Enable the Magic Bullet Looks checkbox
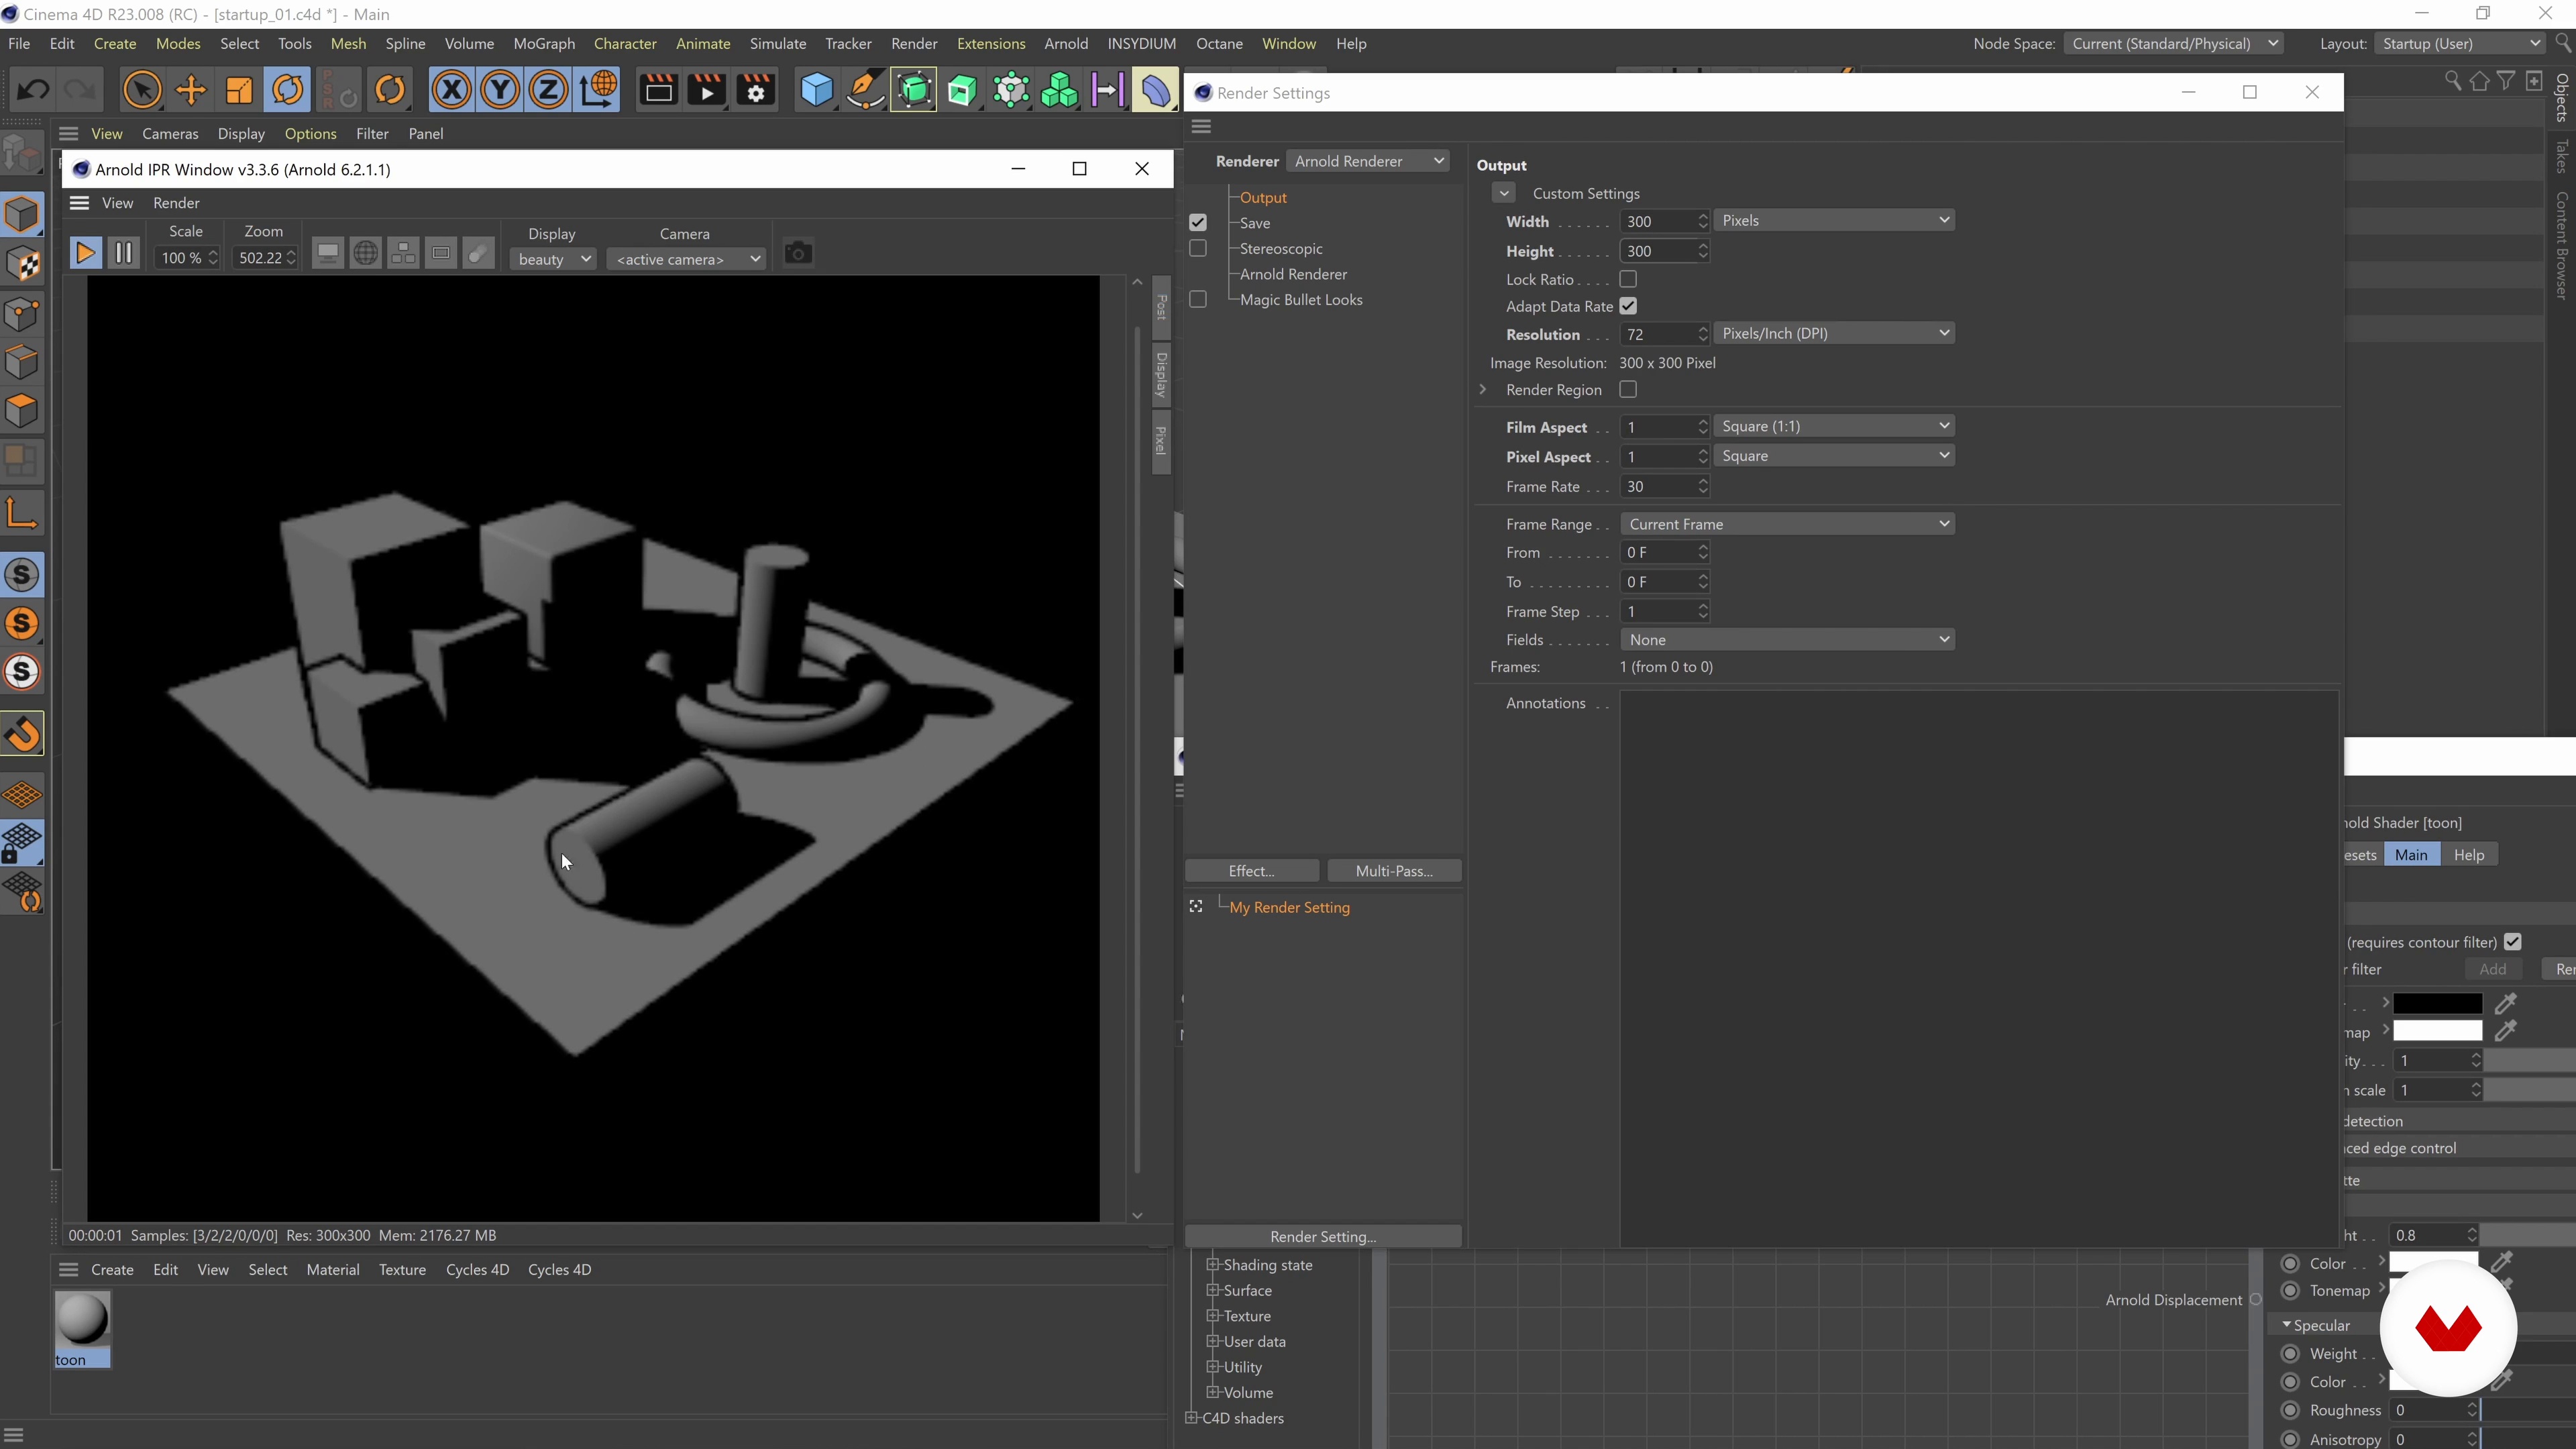This screenshot has width=2576, height=1449. pos(1198,299)
